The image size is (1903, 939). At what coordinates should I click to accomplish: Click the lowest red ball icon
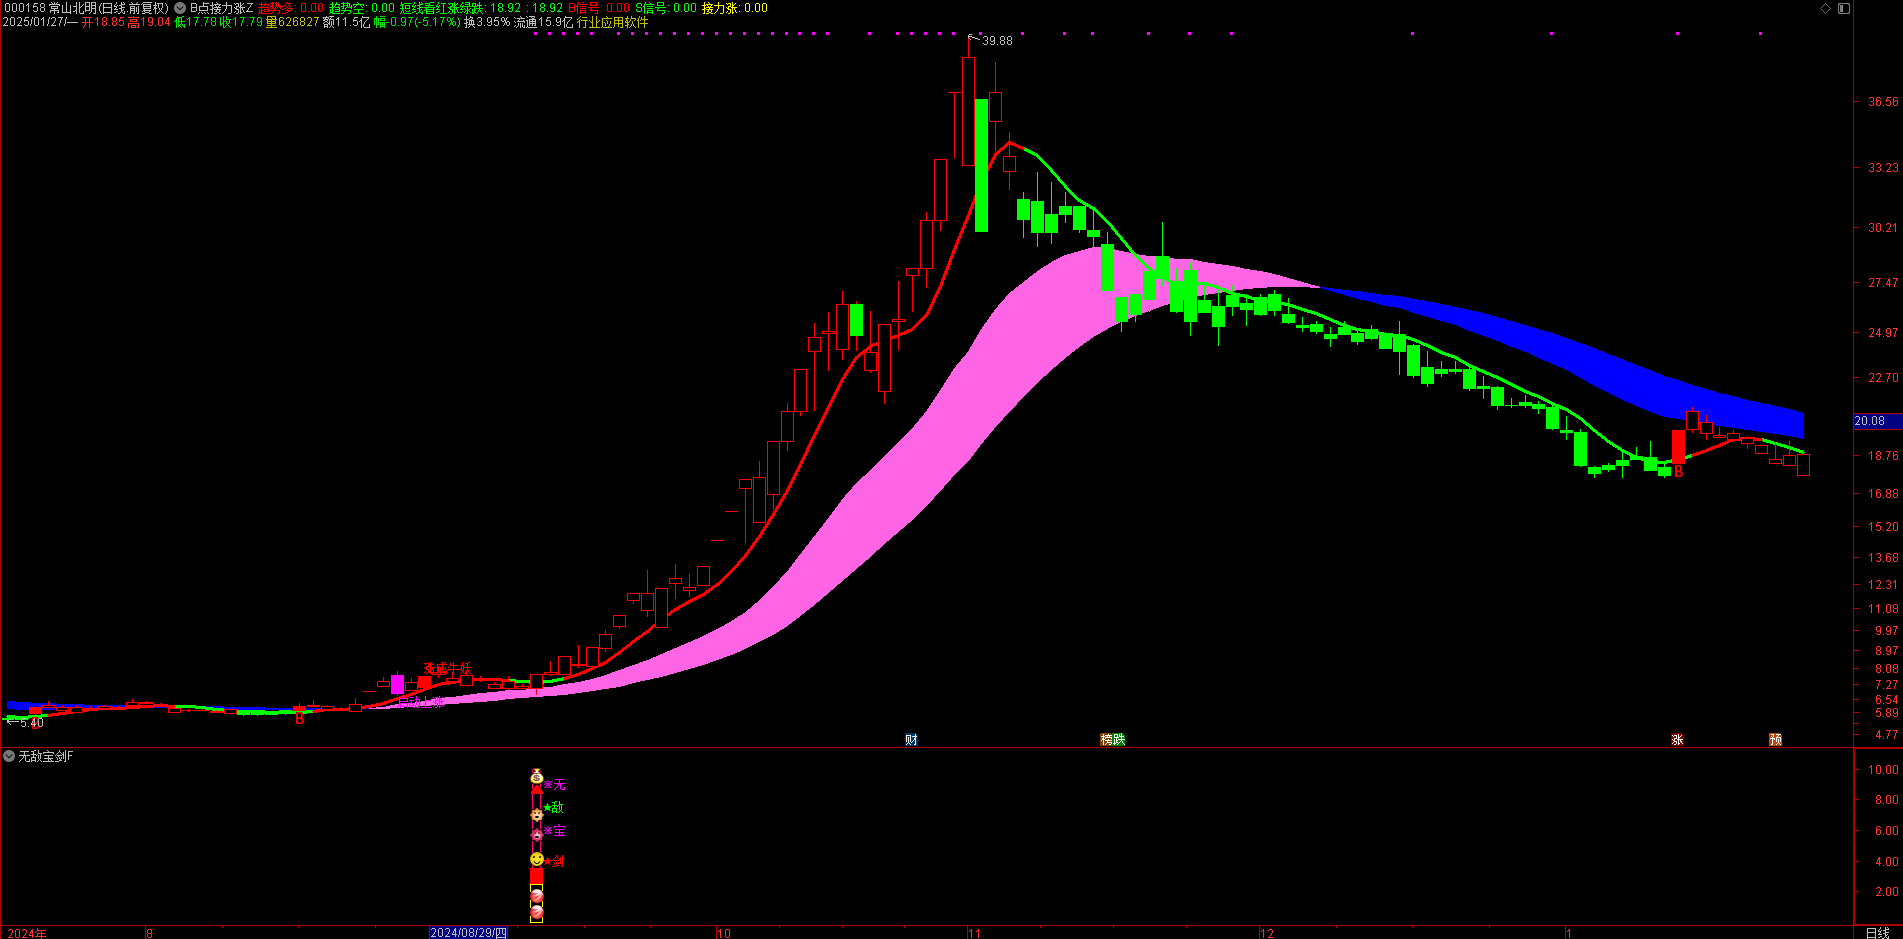pyautogui.click(x=537, y=912)
